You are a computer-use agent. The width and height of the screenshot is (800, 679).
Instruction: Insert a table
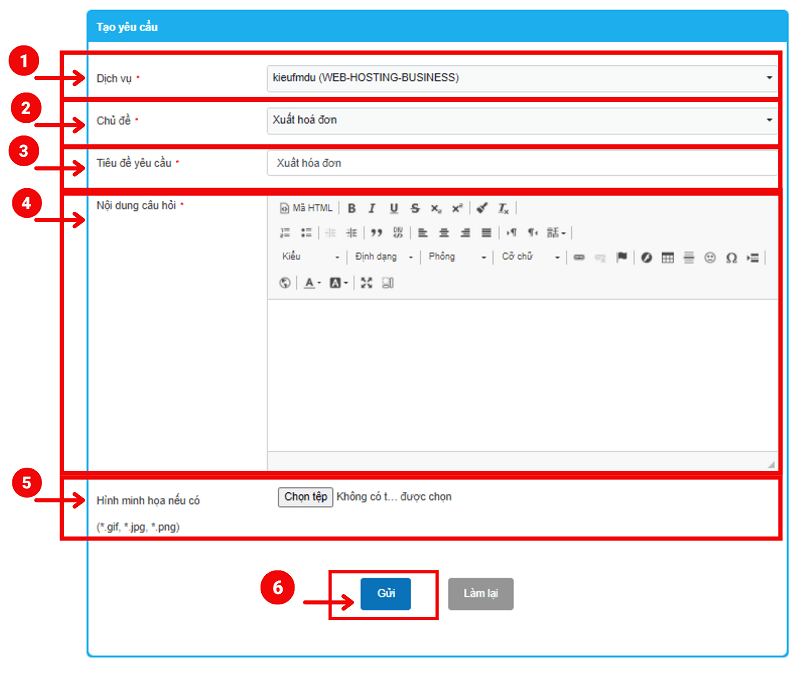(x=668, y=257)
